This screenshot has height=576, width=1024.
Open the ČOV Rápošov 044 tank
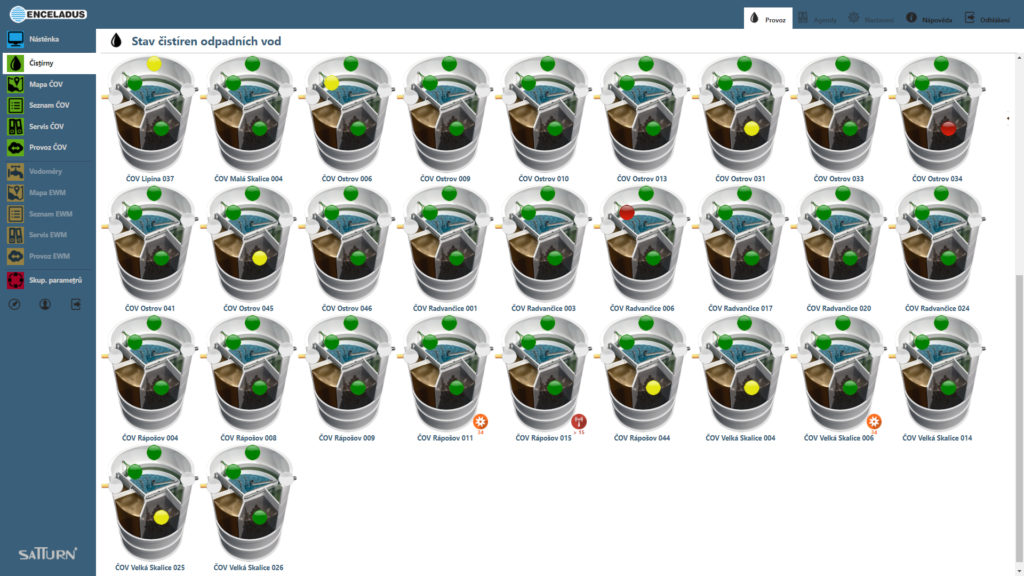point(642,374)
